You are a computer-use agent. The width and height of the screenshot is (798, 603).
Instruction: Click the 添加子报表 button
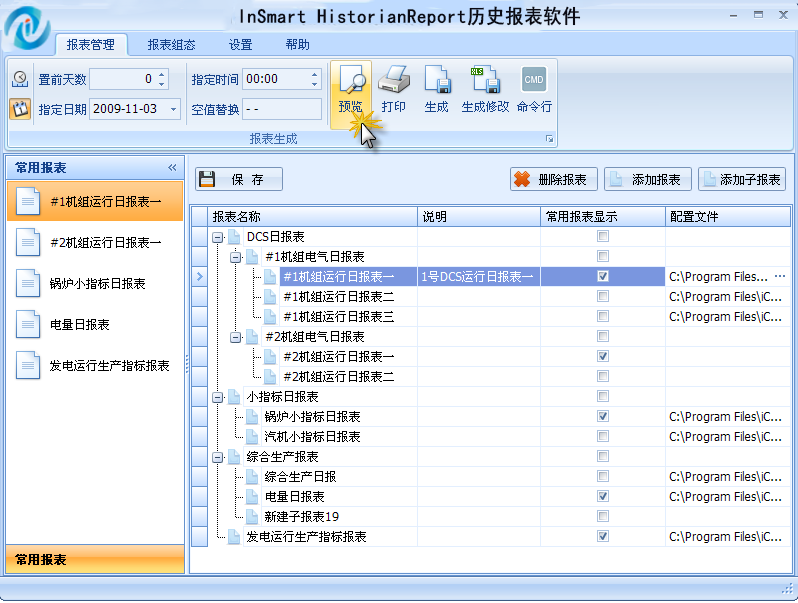(742, 179)
